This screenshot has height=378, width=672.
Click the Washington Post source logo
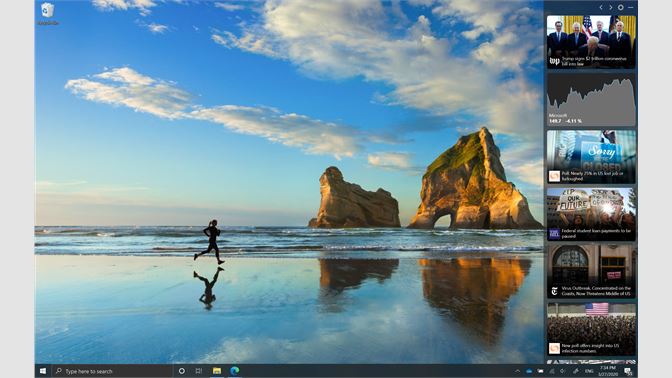click(x=555, y=61)
